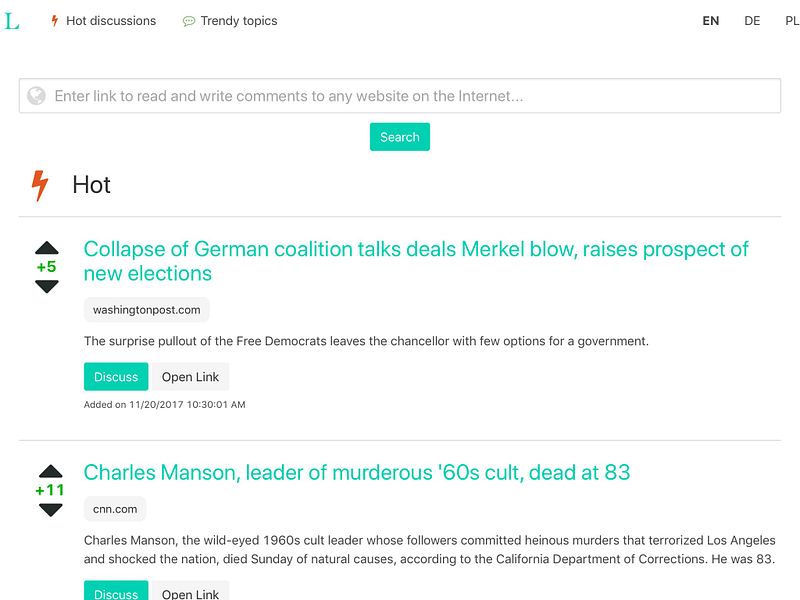Screen dimensions: 800x600
Task: Open the Charles Manson headline link
Action: tap(357, 472)
